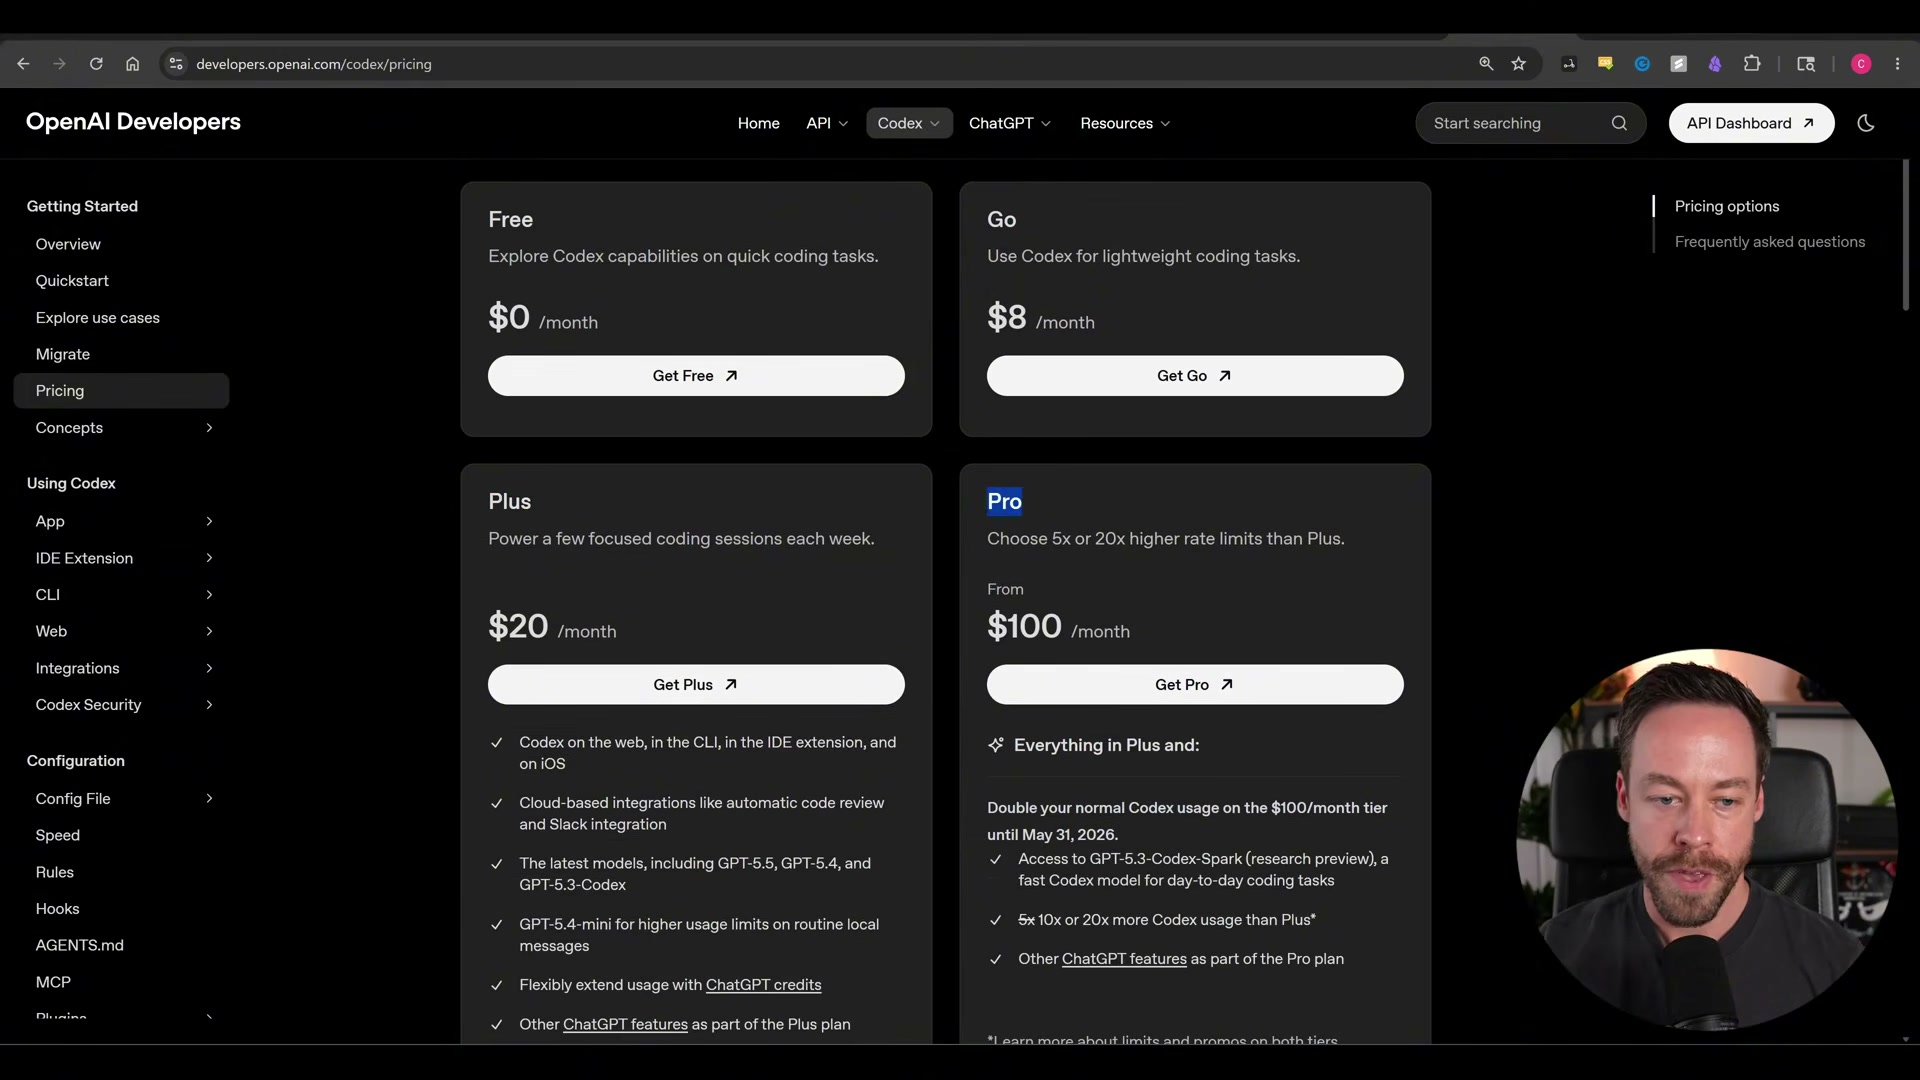The image size is (1920, 1080).
Task: Open Explore use cases in sidebar
Action: pyautogui.click(x=98, y=318)
